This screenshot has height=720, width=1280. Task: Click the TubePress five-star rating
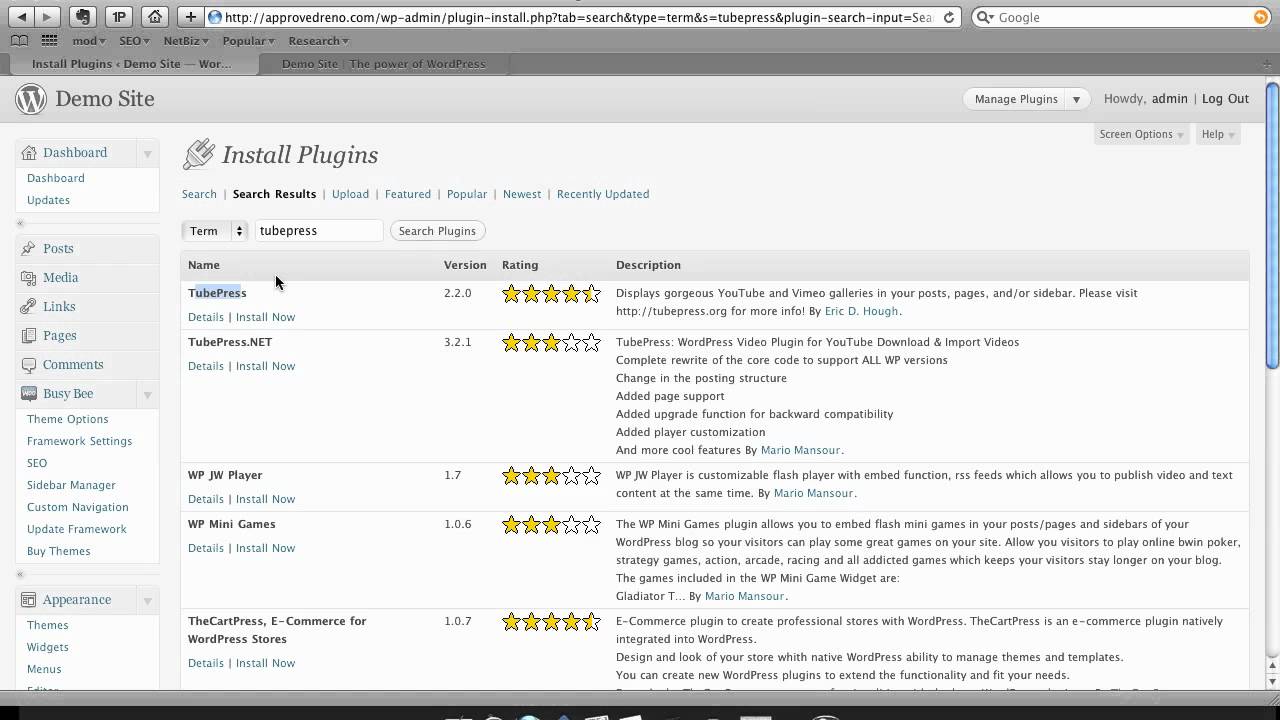click(x=551, y=294)
